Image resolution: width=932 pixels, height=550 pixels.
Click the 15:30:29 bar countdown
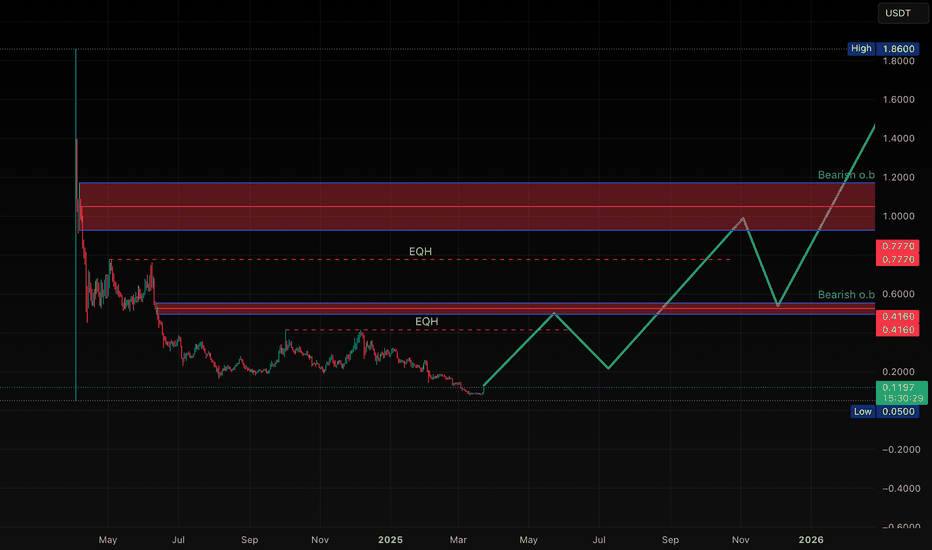902,398
